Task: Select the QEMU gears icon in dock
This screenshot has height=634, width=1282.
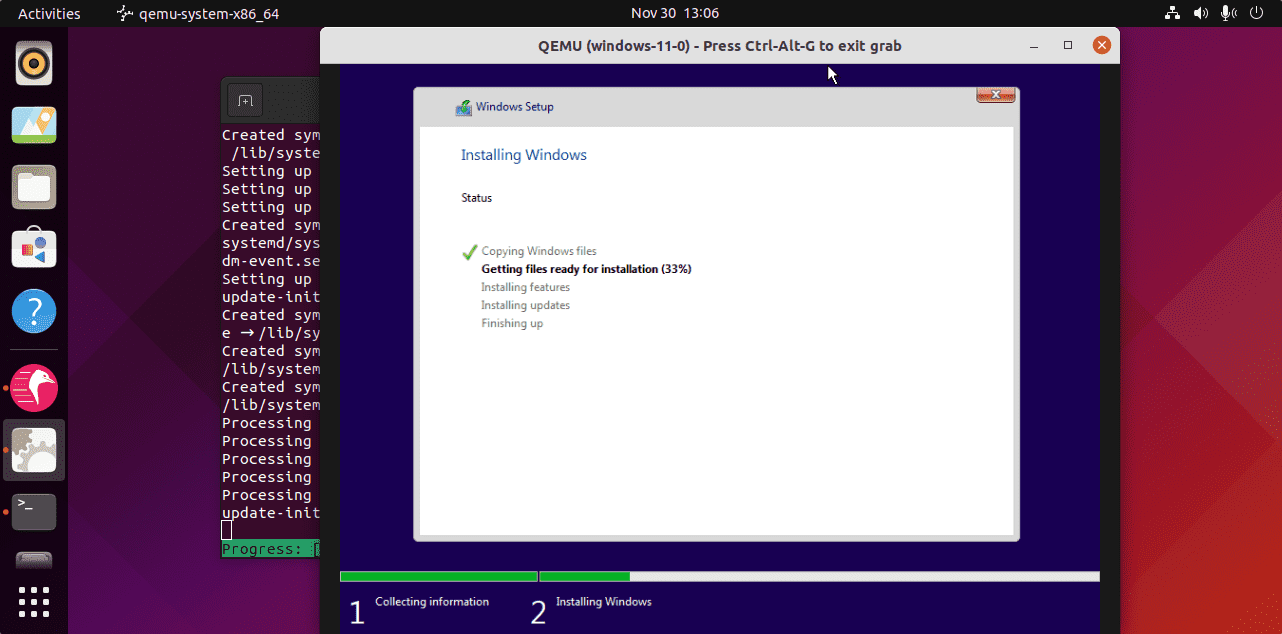Action: click(34, 450)
